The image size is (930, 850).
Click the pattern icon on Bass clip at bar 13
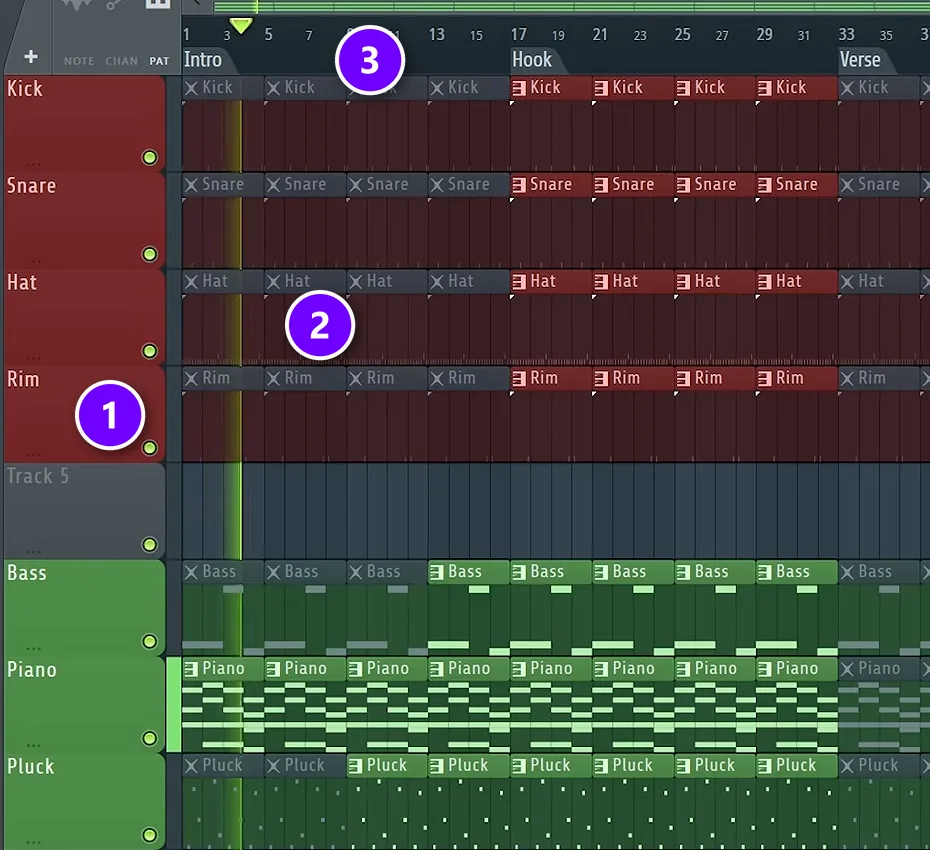(x=437, y=572)
